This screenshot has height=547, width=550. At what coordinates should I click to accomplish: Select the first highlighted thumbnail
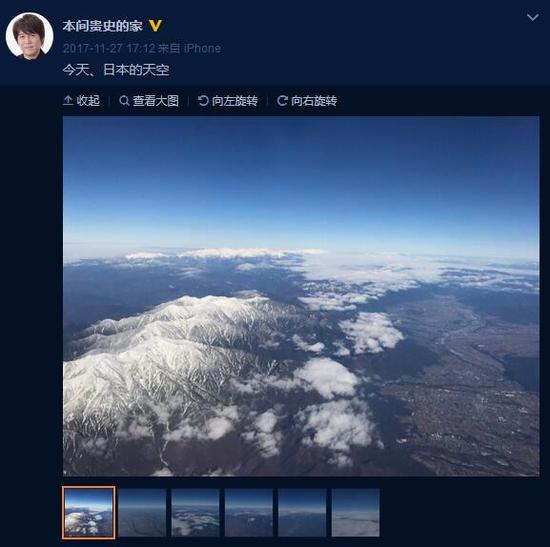coord(89,513)
